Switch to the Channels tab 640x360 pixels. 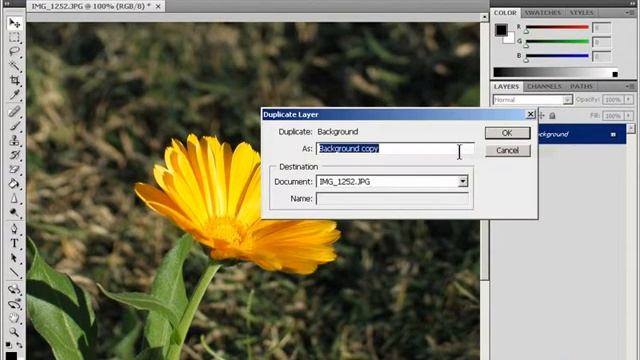544,87
